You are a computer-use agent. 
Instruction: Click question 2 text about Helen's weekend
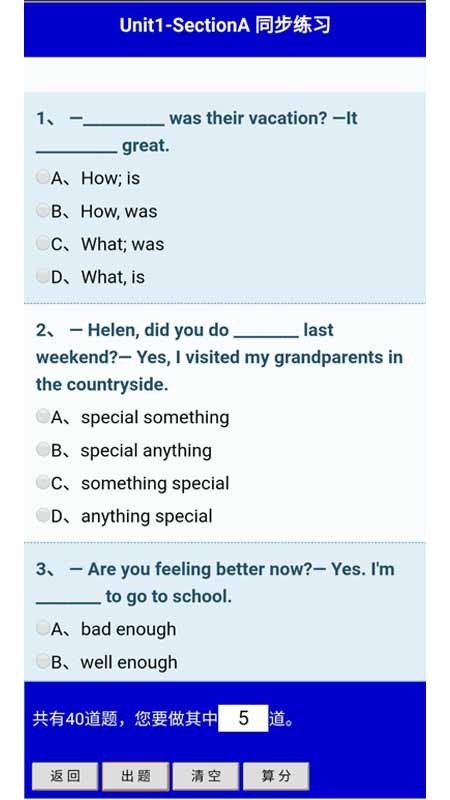pos(219,357)
